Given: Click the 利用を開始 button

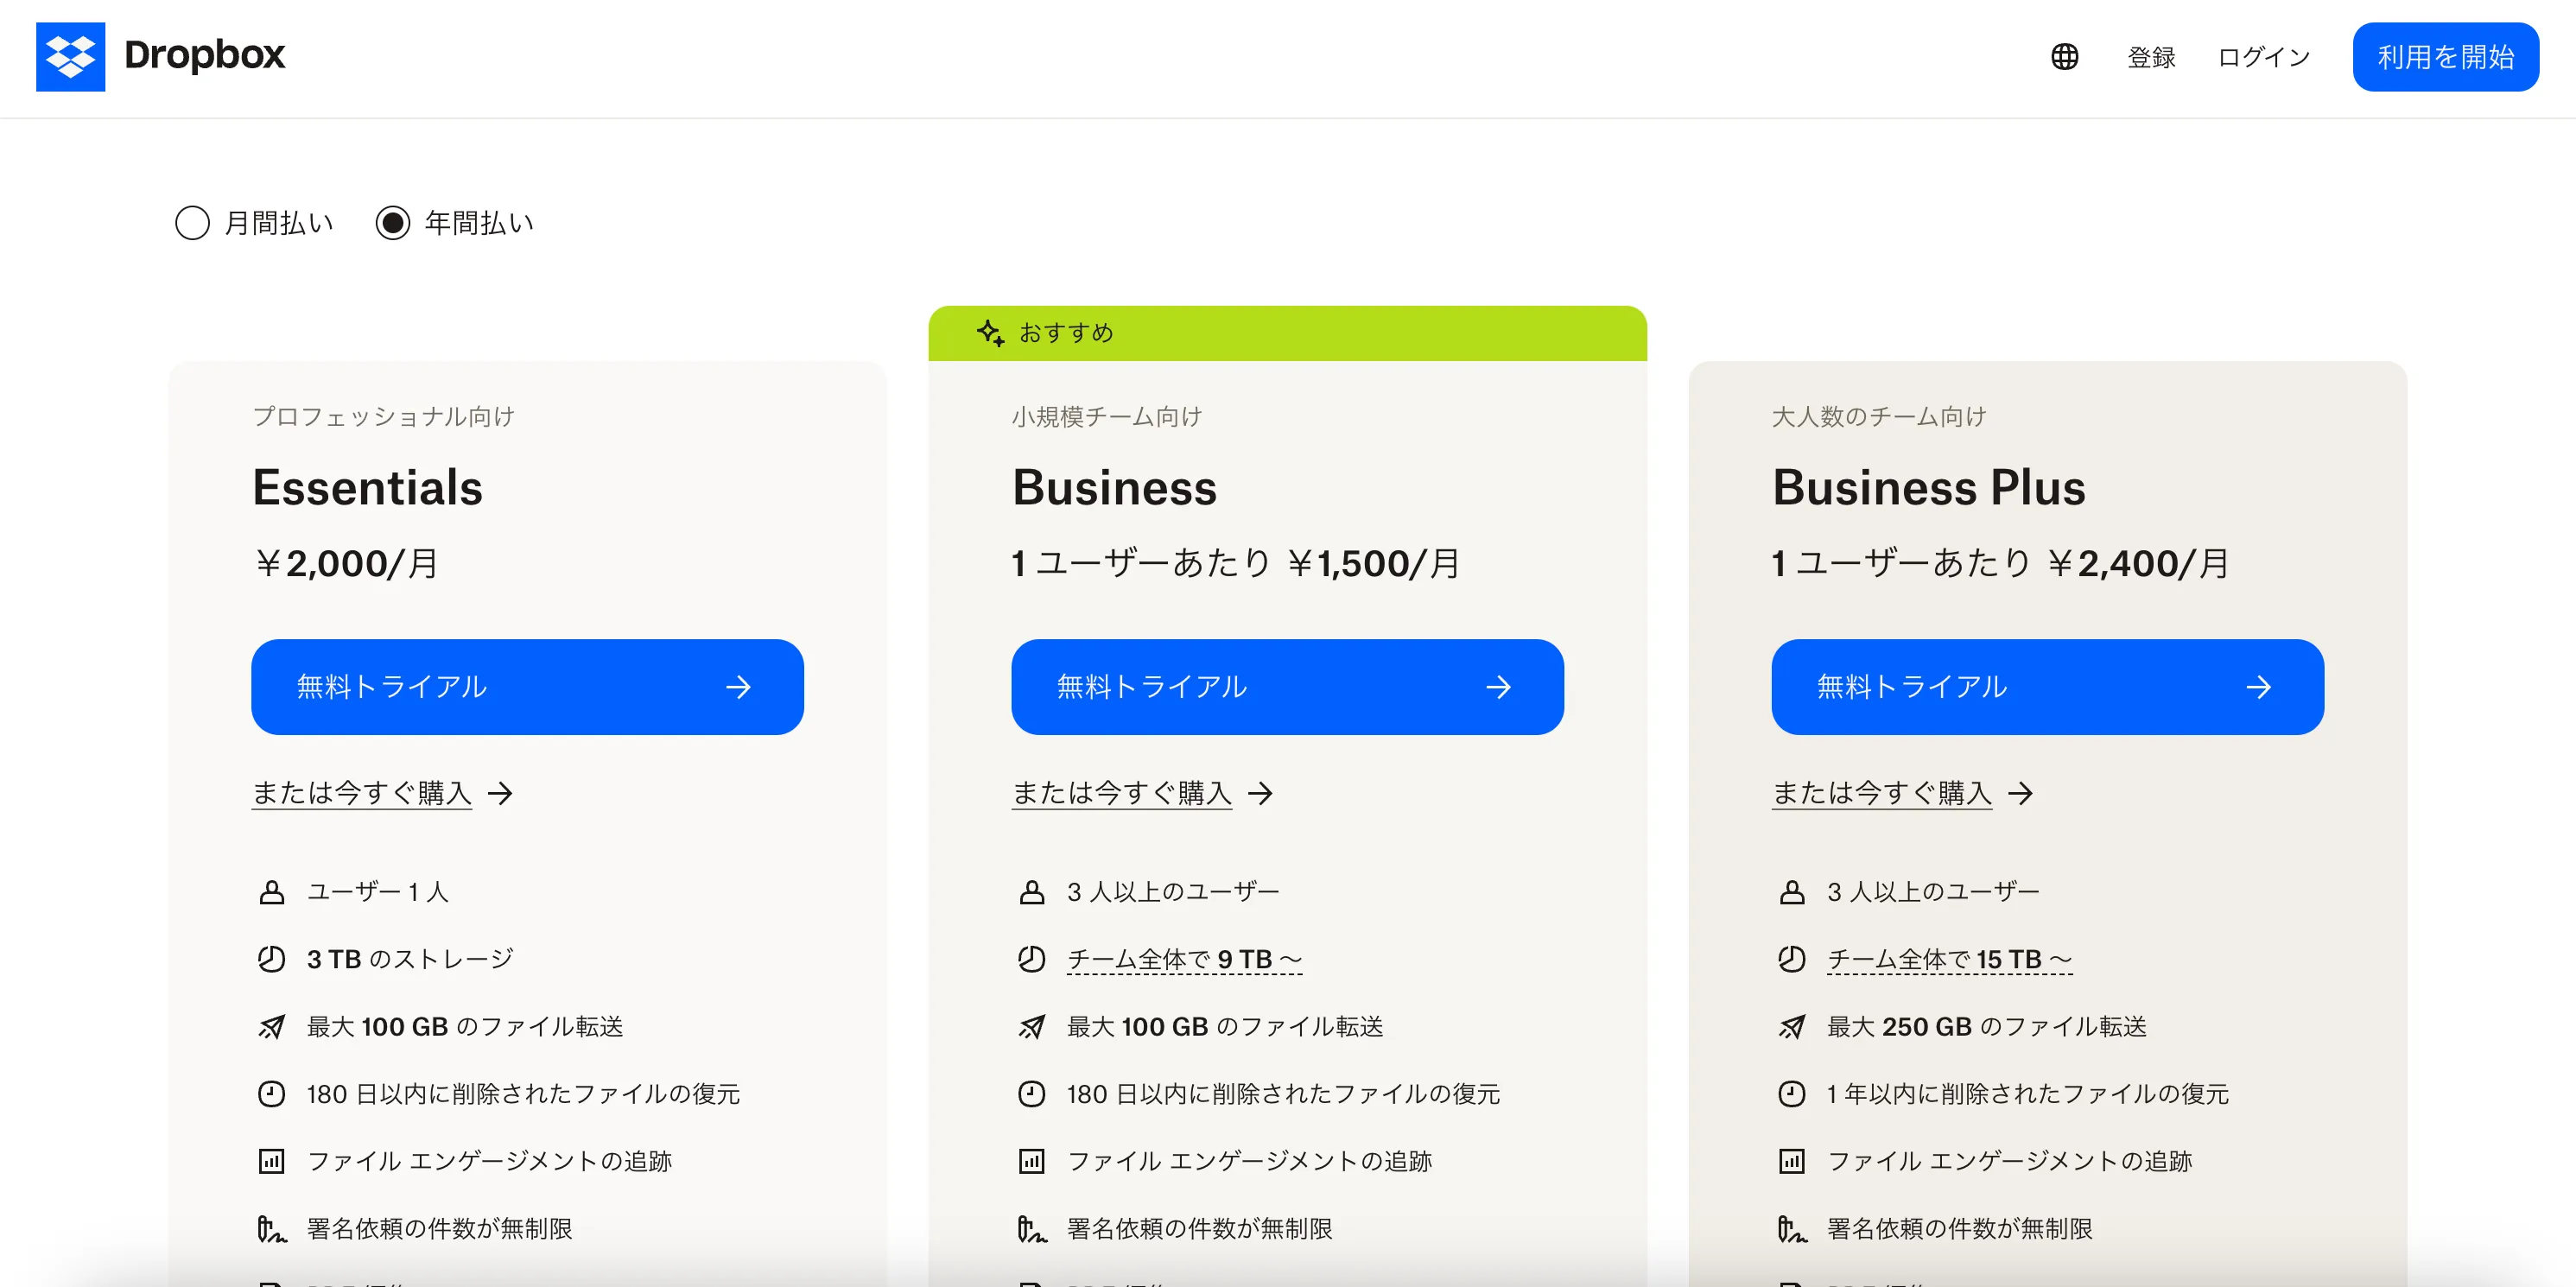Looking at the screenshot, I should coord(2445,57).
